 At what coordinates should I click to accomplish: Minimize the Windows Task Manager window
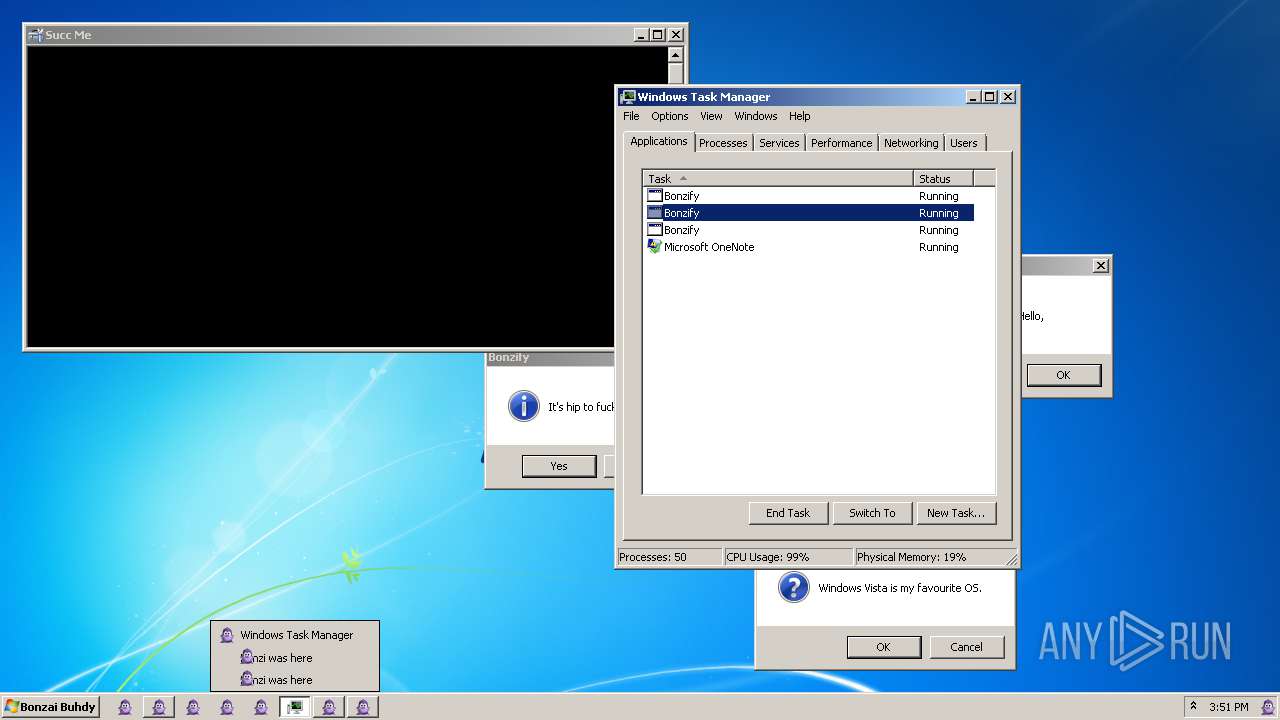973,97
